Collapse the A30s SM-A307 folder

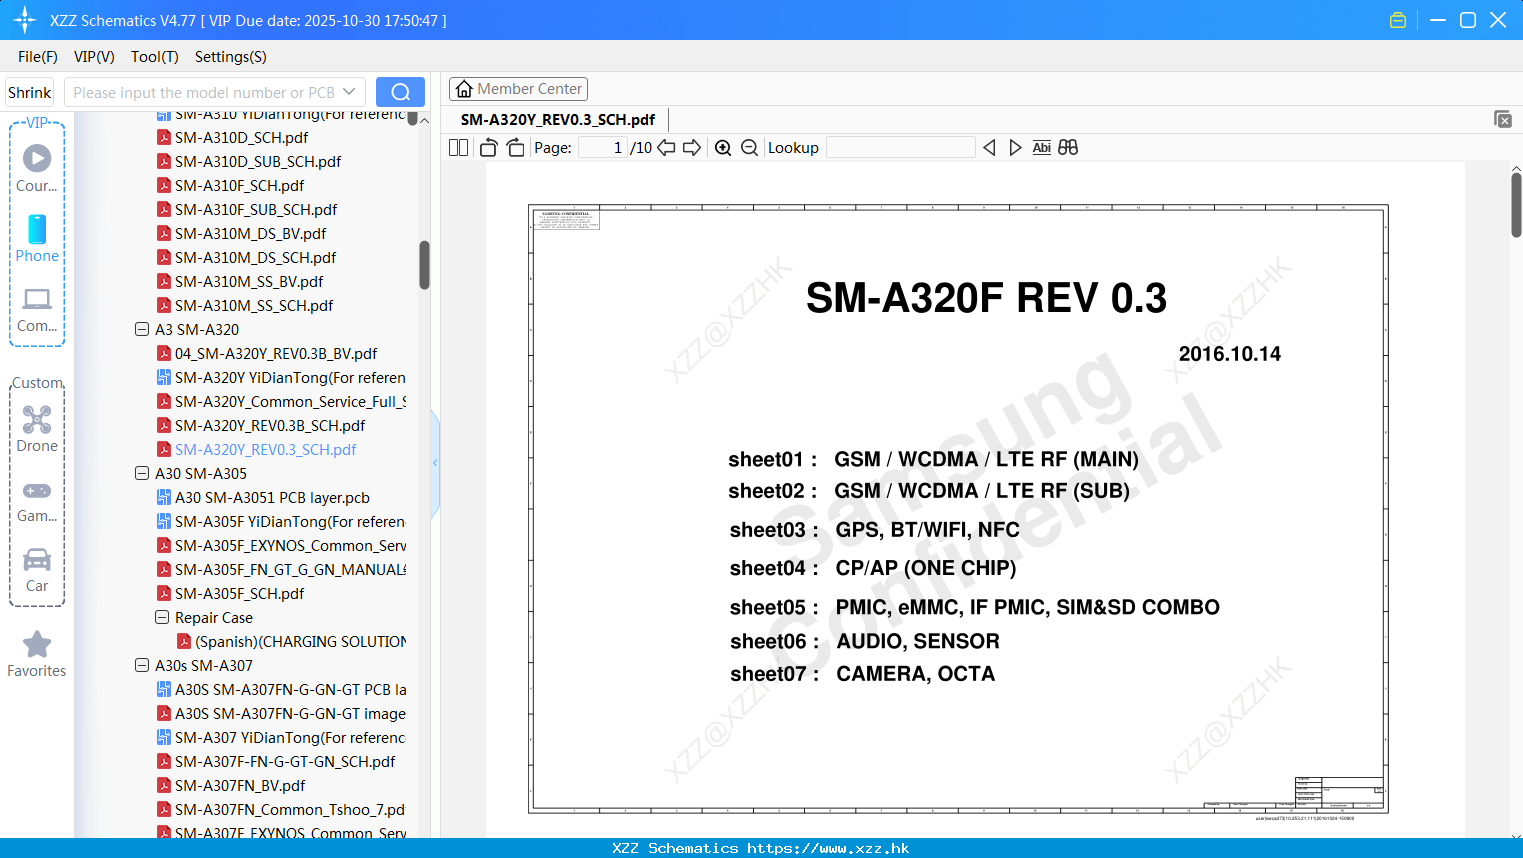click(142, 665)
